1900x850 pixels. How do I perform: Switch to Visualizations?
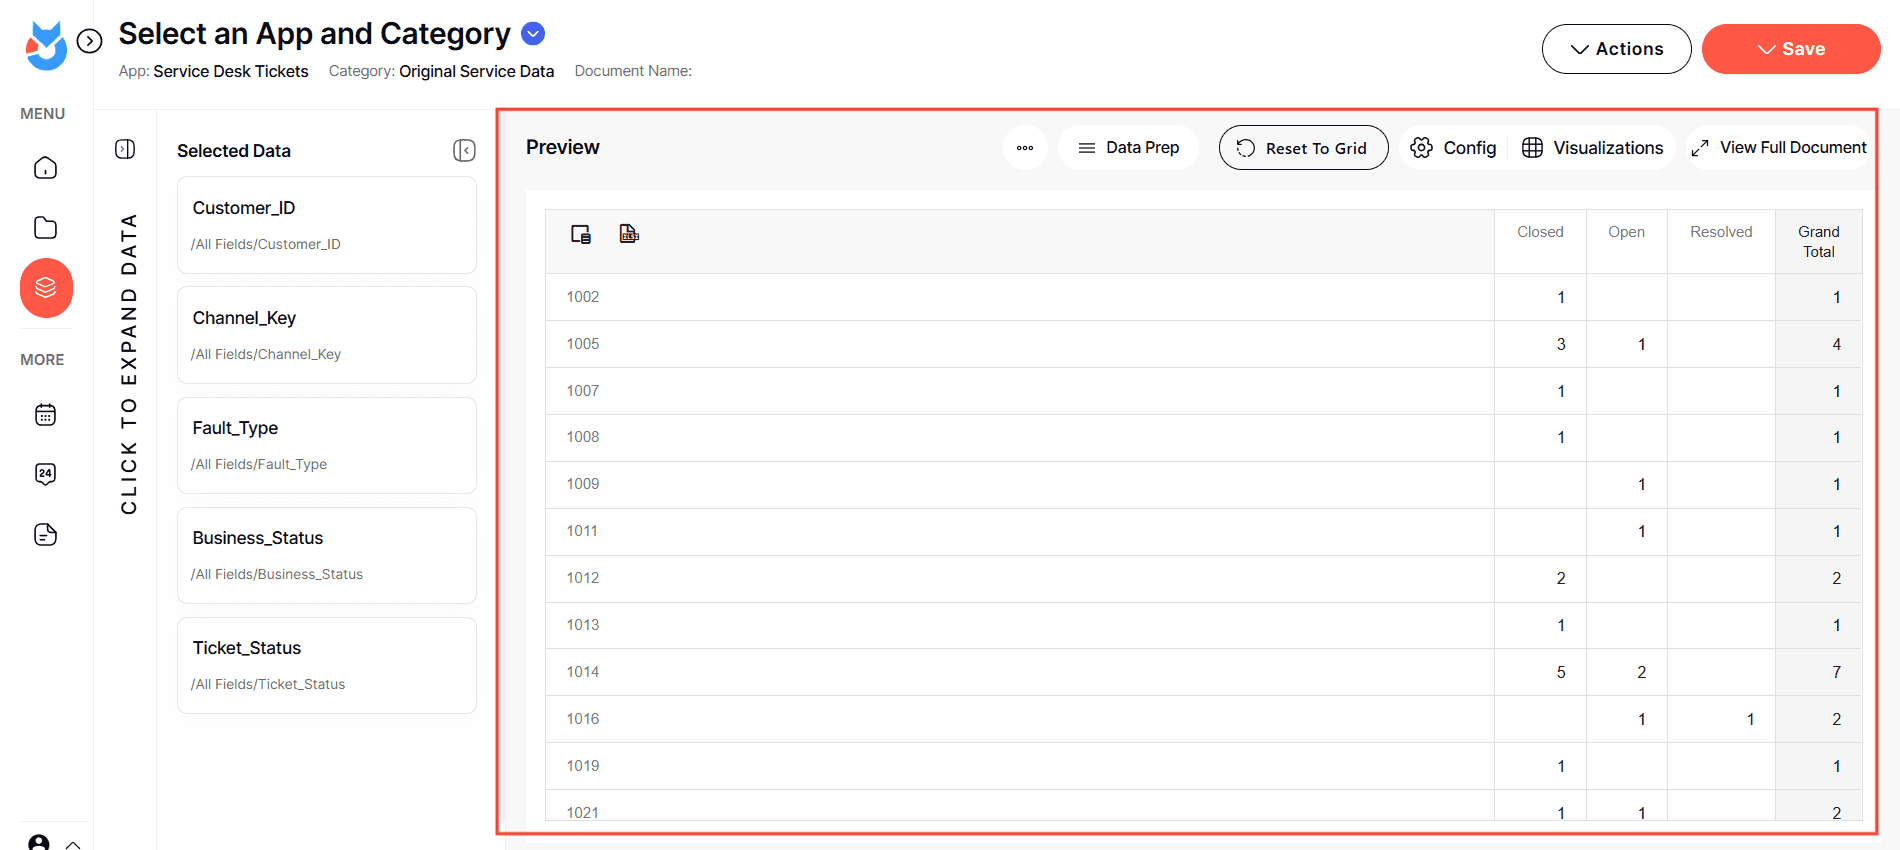(1593, 148)
